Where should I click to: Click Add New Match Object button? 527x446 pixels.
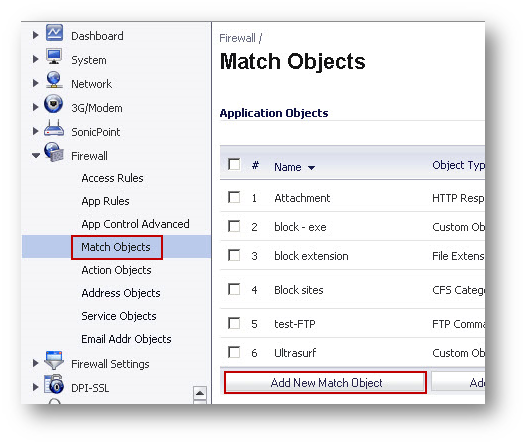pyautogui.click(x=325, y=382)
